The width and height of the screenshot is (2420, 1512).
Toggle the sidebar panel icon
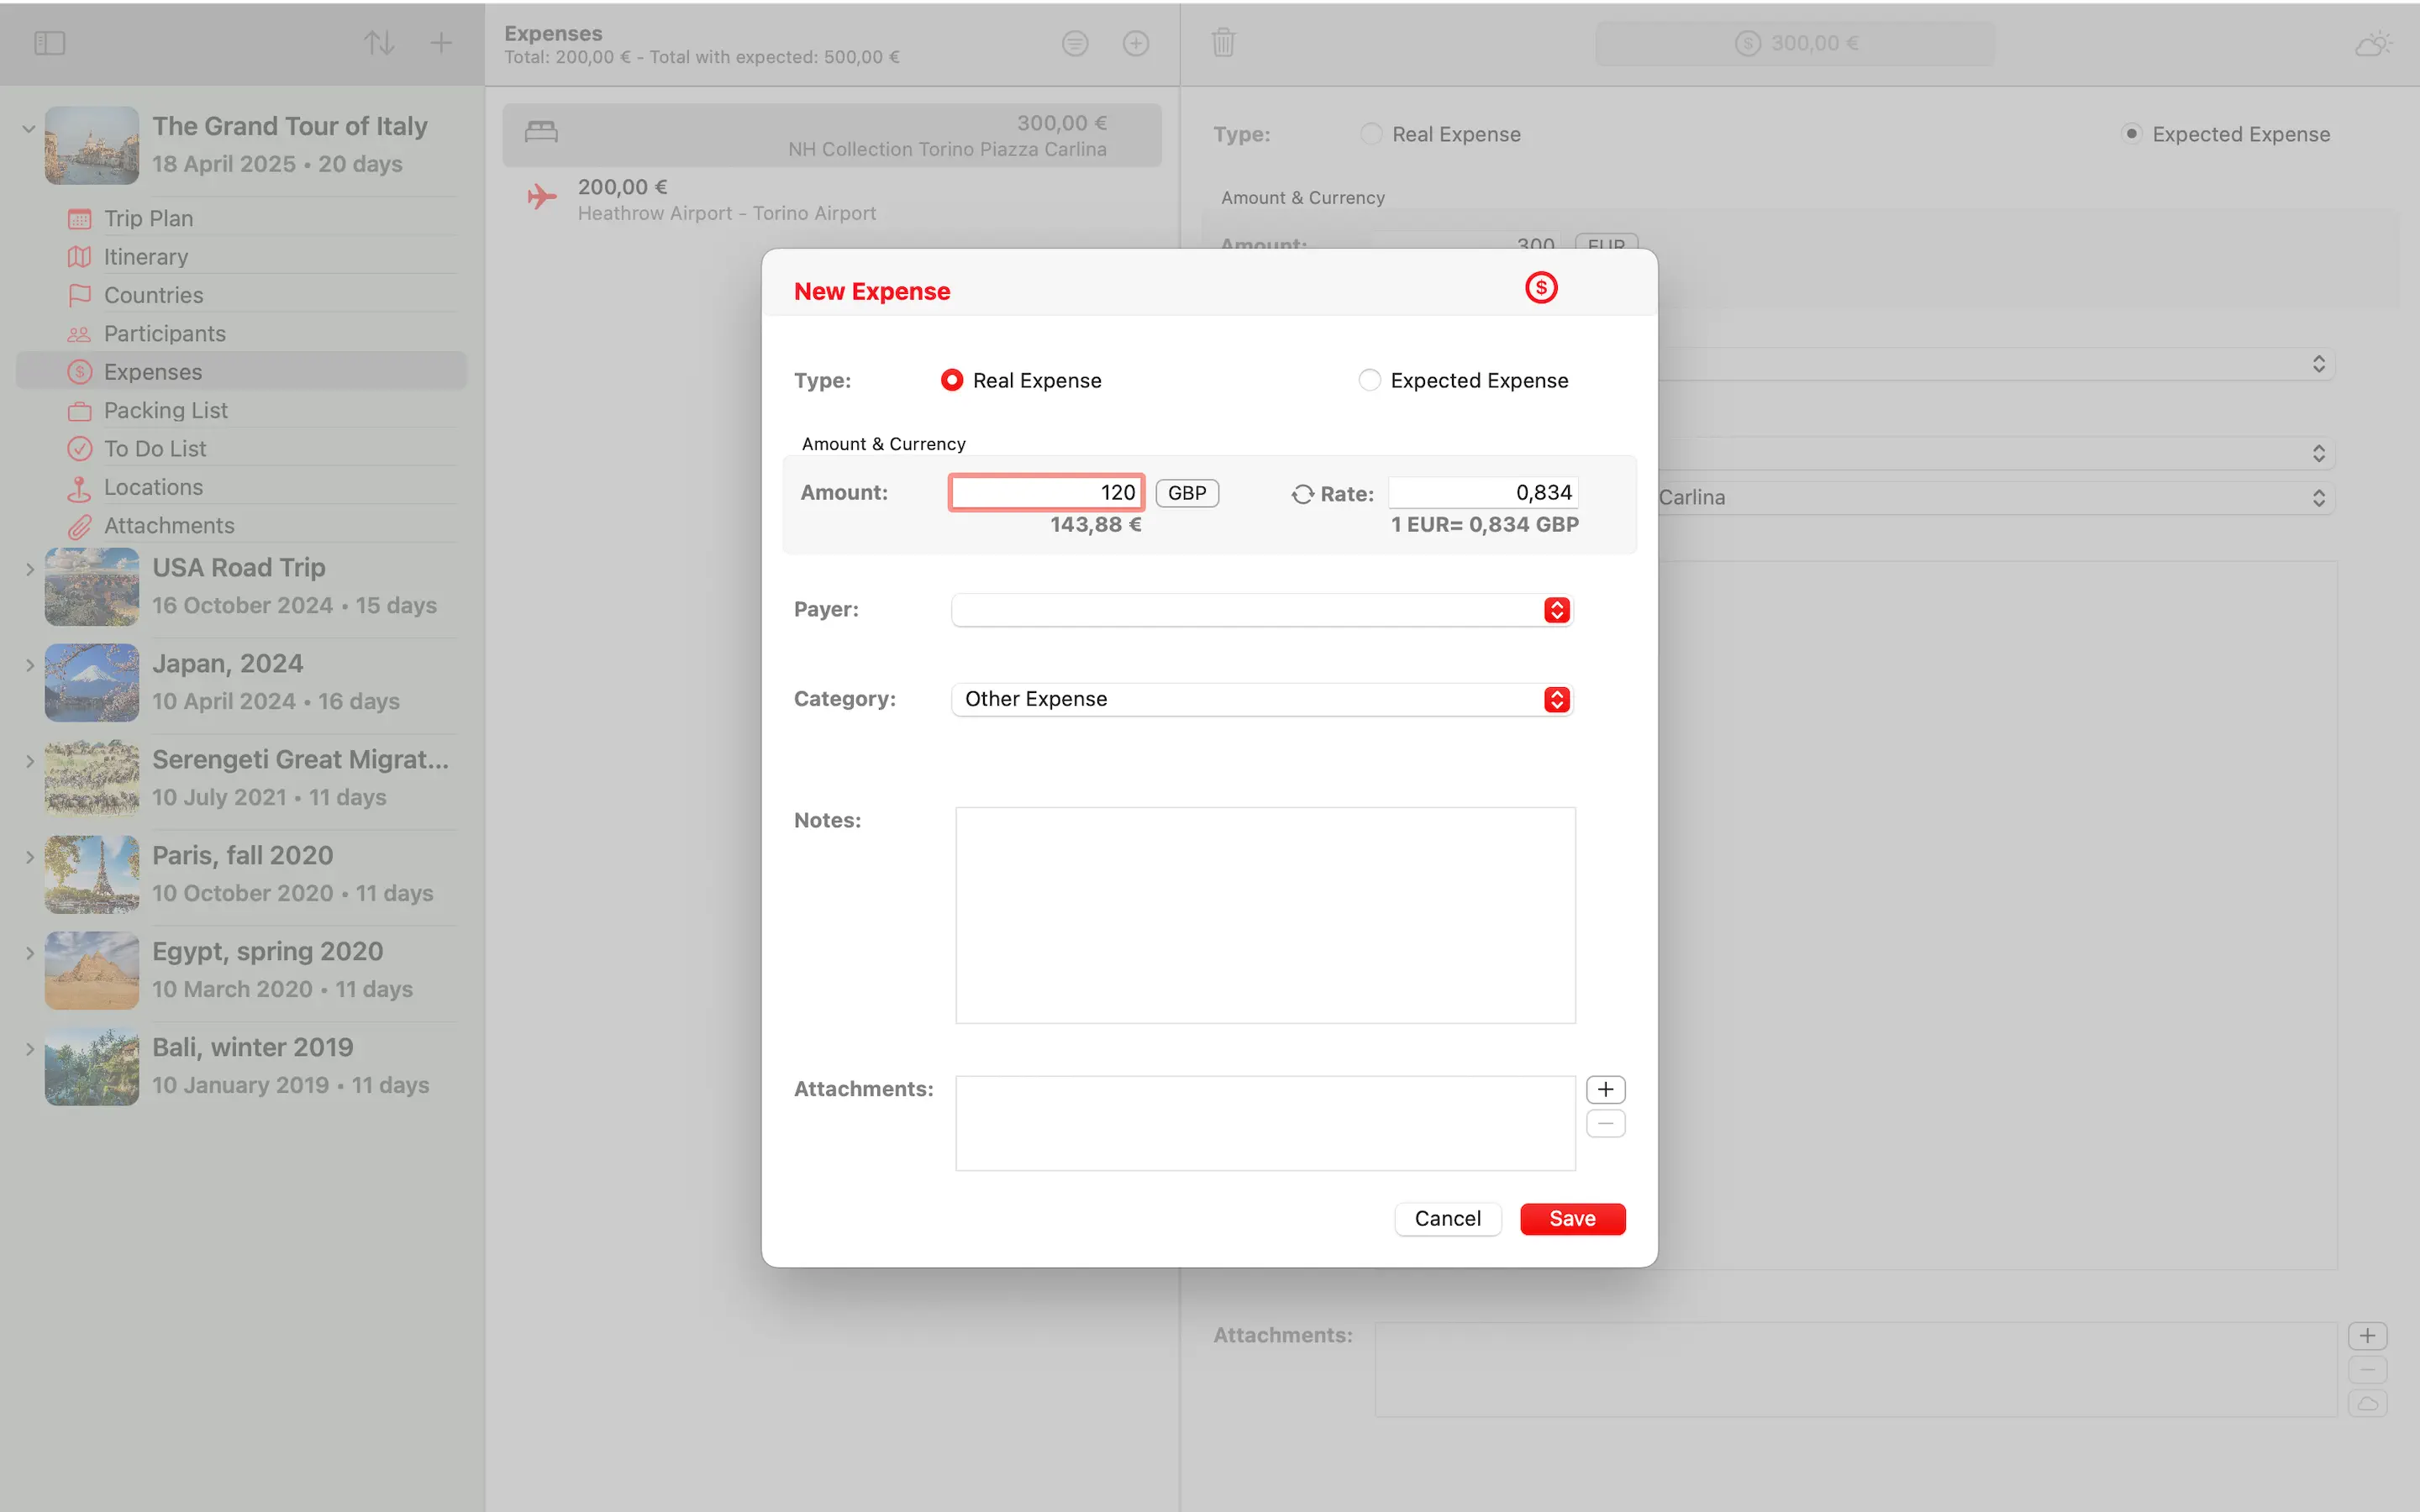[49, 43]
